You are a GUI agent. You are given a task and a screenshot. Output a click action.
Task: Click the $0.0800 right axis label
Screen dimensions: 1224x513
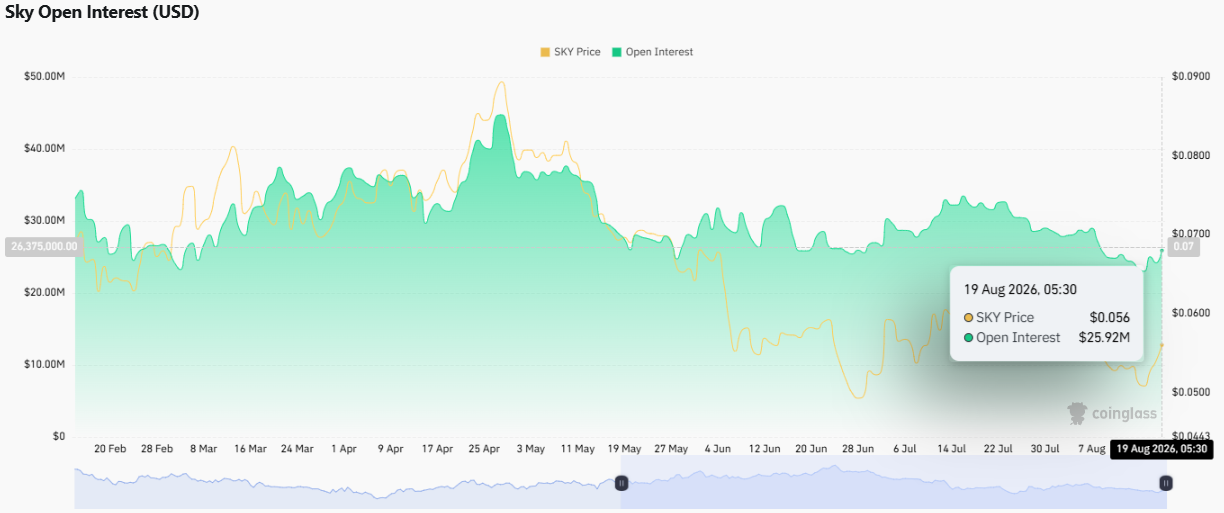tap(1191, 155)
